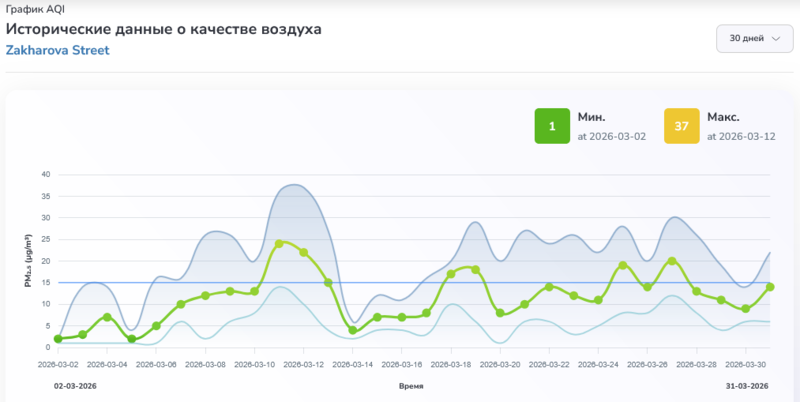
Task: Click the x-axis label 2026-03-26
Action: (648, 365)
